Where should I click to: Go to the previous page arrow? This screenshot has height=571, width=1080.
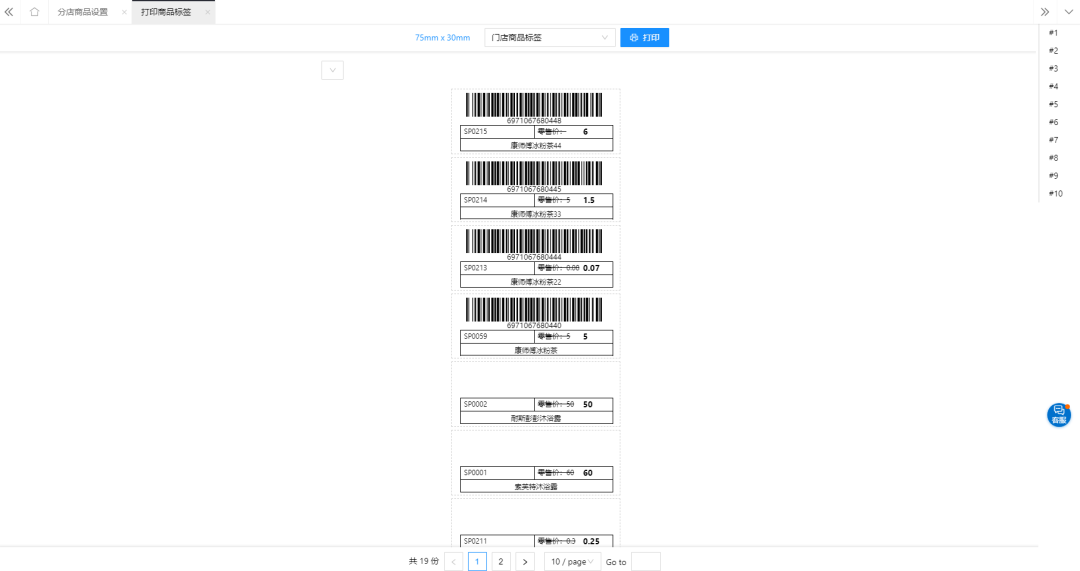[x=454, y=562]
